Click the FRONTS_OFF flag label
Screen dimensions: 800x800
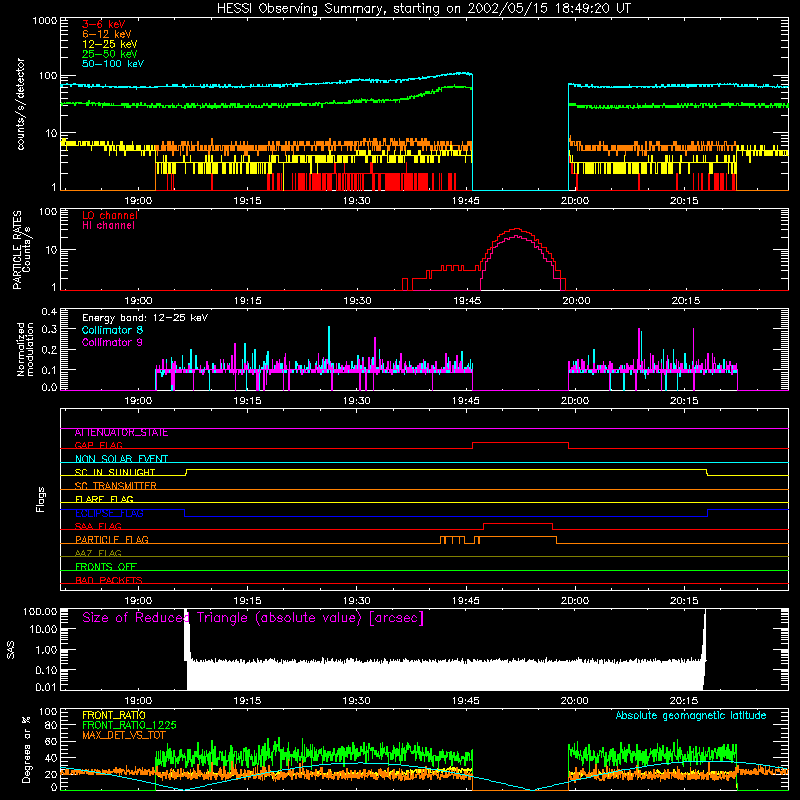106,567
